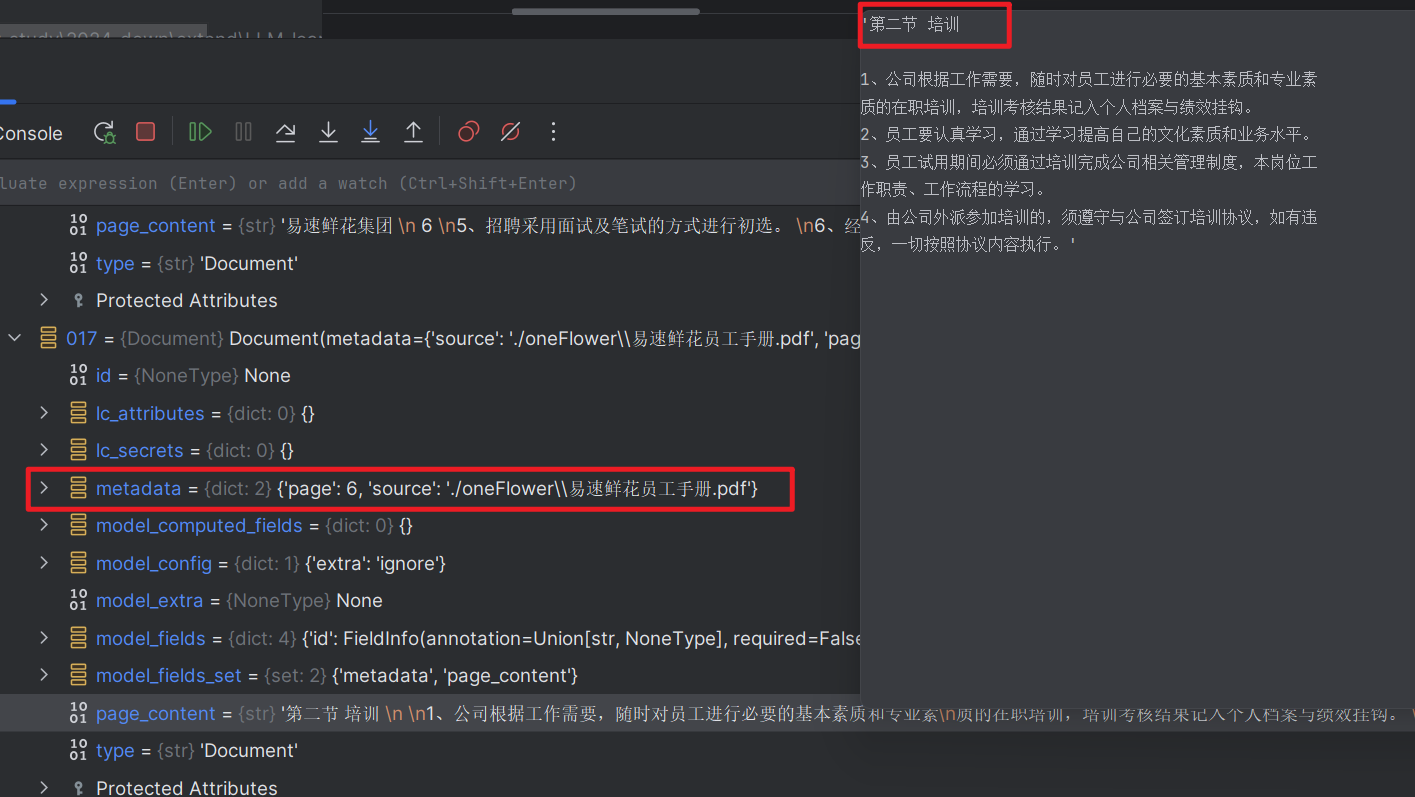Click the set icon beside model_fields_set
The image size is (1415, 797).
tap(78, 675)
